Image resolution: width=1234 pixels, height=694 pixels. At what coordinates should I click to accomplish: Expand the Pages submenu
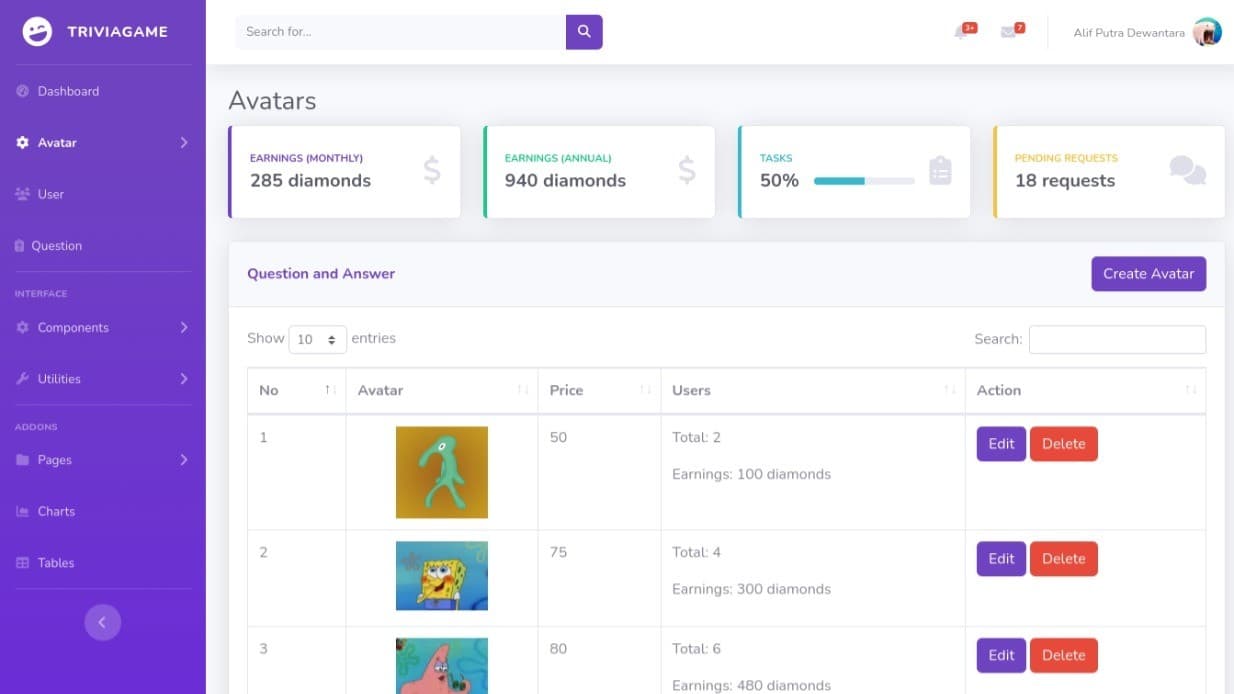(183, 460)
